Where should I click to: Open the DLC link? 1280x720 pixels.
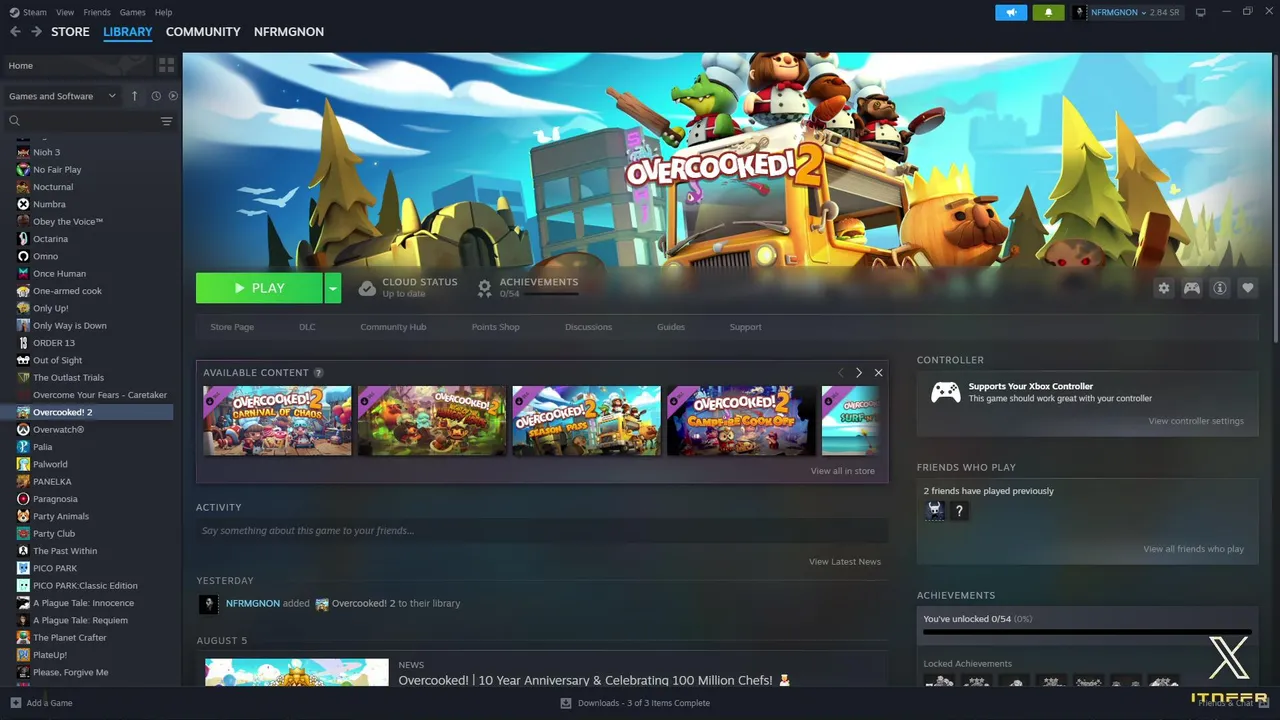[307, 327]
